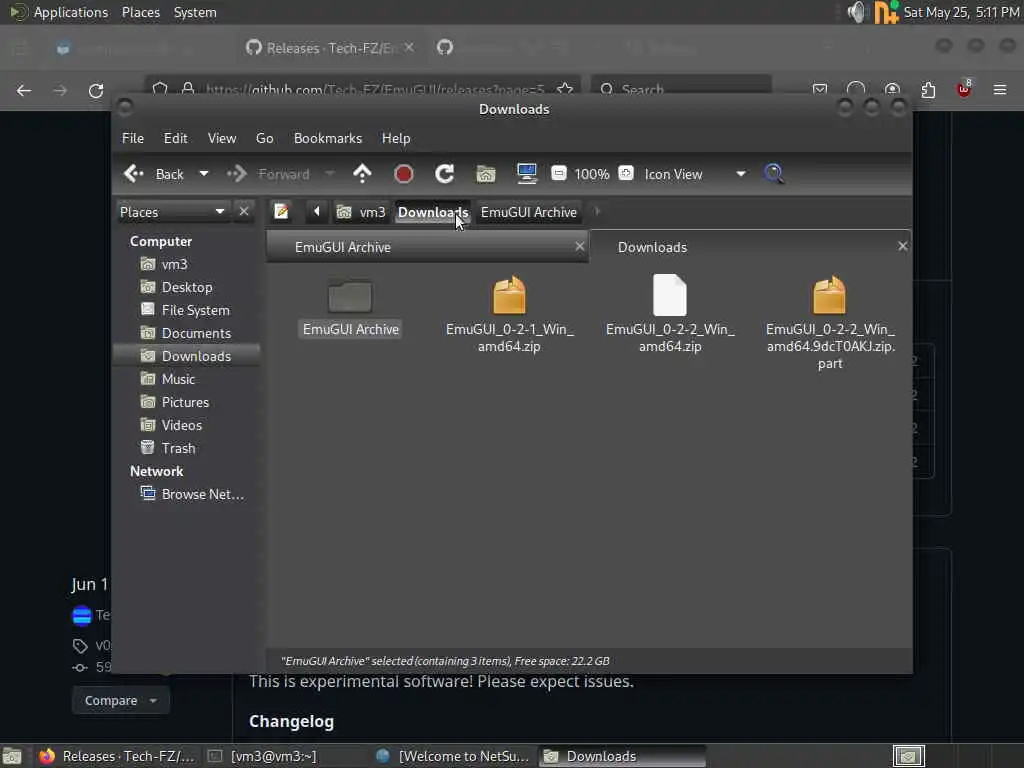Image resolution: width=1024 pixels, height=768 pixels.
Task: Open the Compare dropdown on GitHub page
Action: click(x=121, y=701)
